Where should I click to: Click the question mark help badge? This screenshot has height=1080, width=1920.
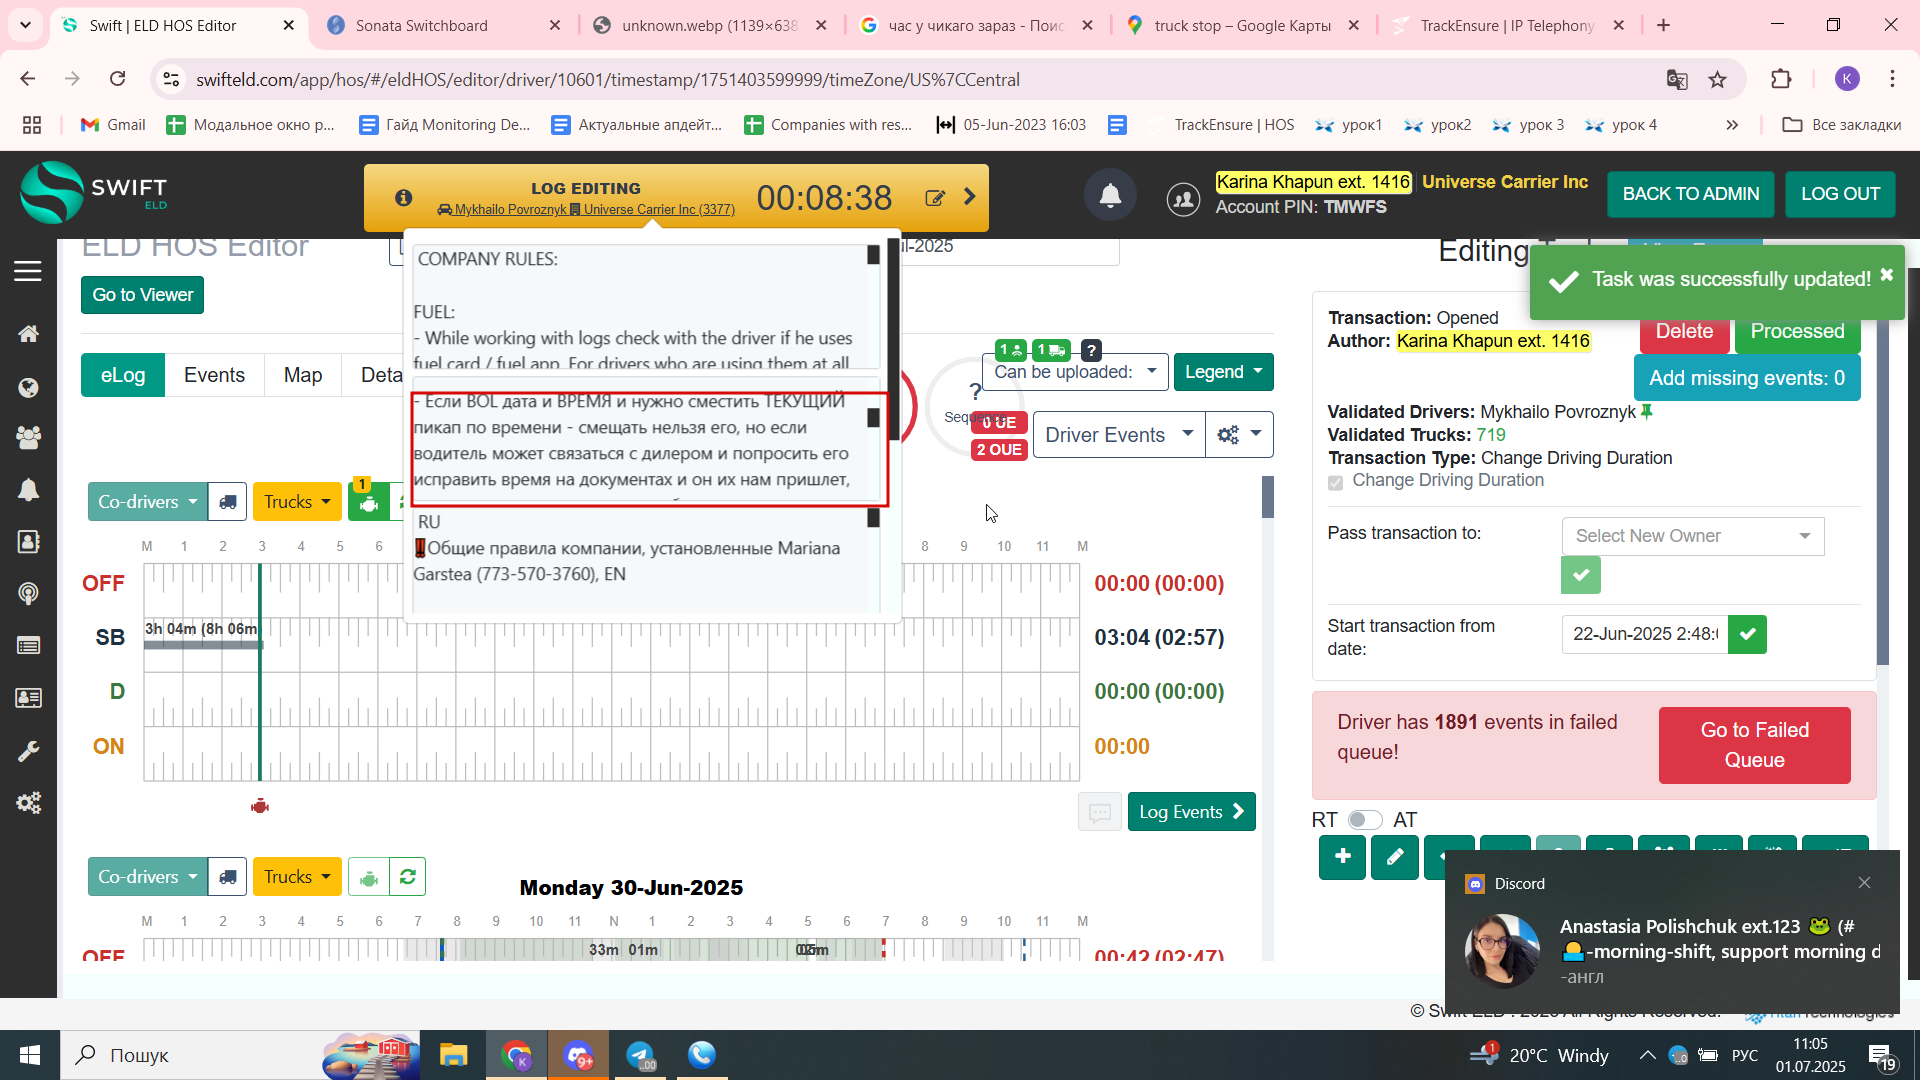click(x=1091, y=350)
